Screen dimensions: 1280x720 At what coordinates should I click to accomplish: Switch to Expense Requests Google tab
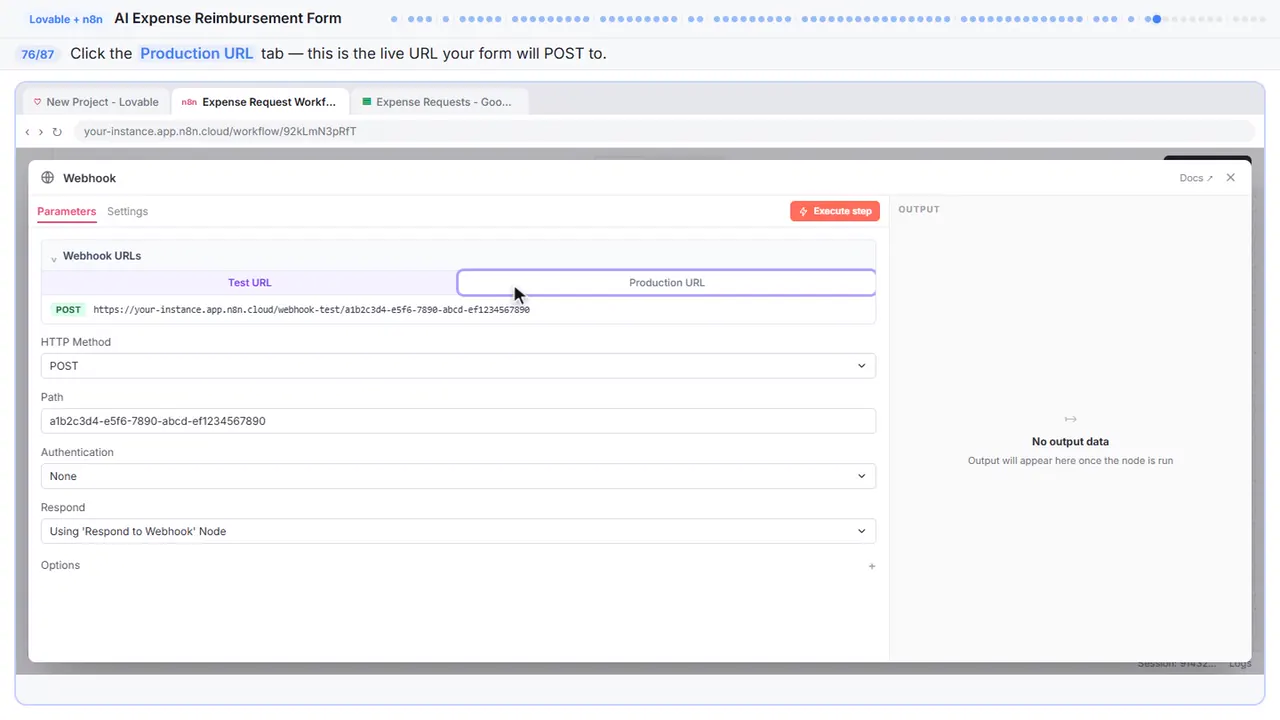440,102
